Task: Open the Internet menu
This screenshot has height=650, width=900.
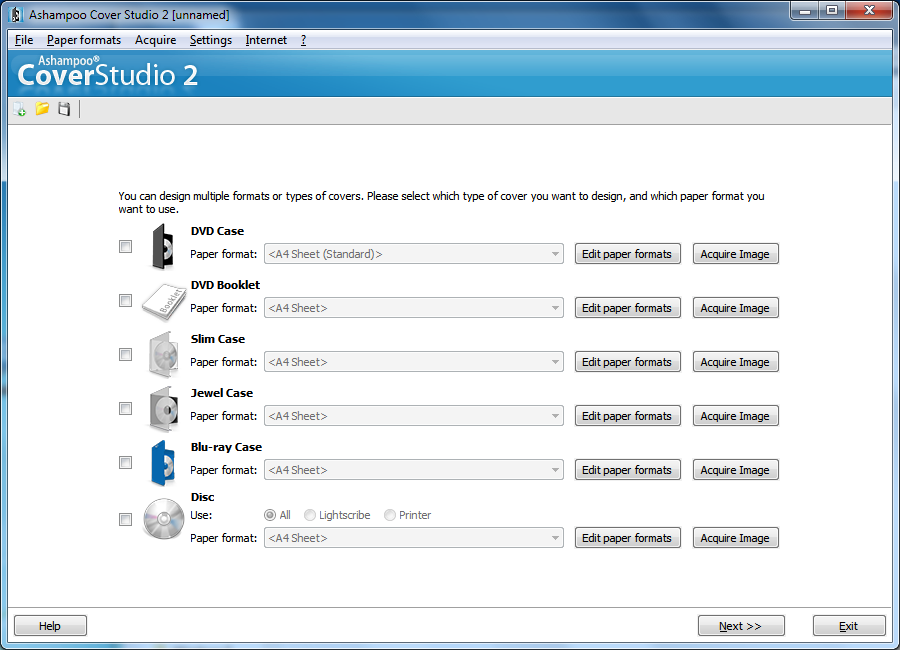Action: click(x=266, y=40)
